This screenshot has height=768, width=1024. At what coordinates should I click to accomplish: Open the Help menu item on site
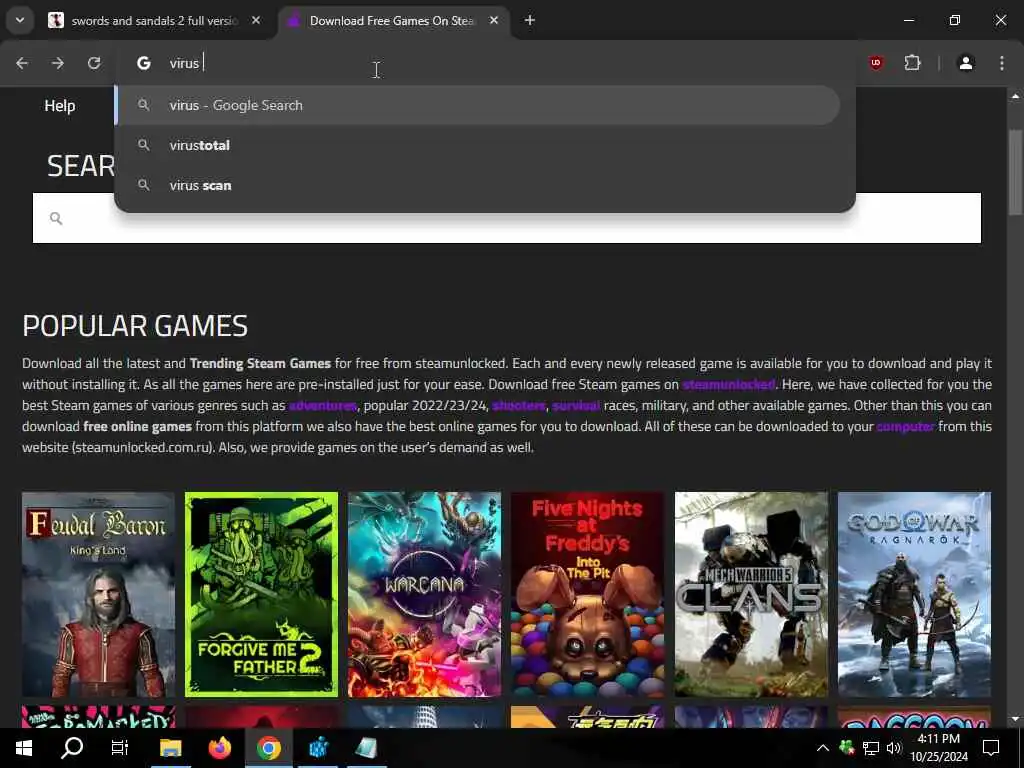[59, 106]
